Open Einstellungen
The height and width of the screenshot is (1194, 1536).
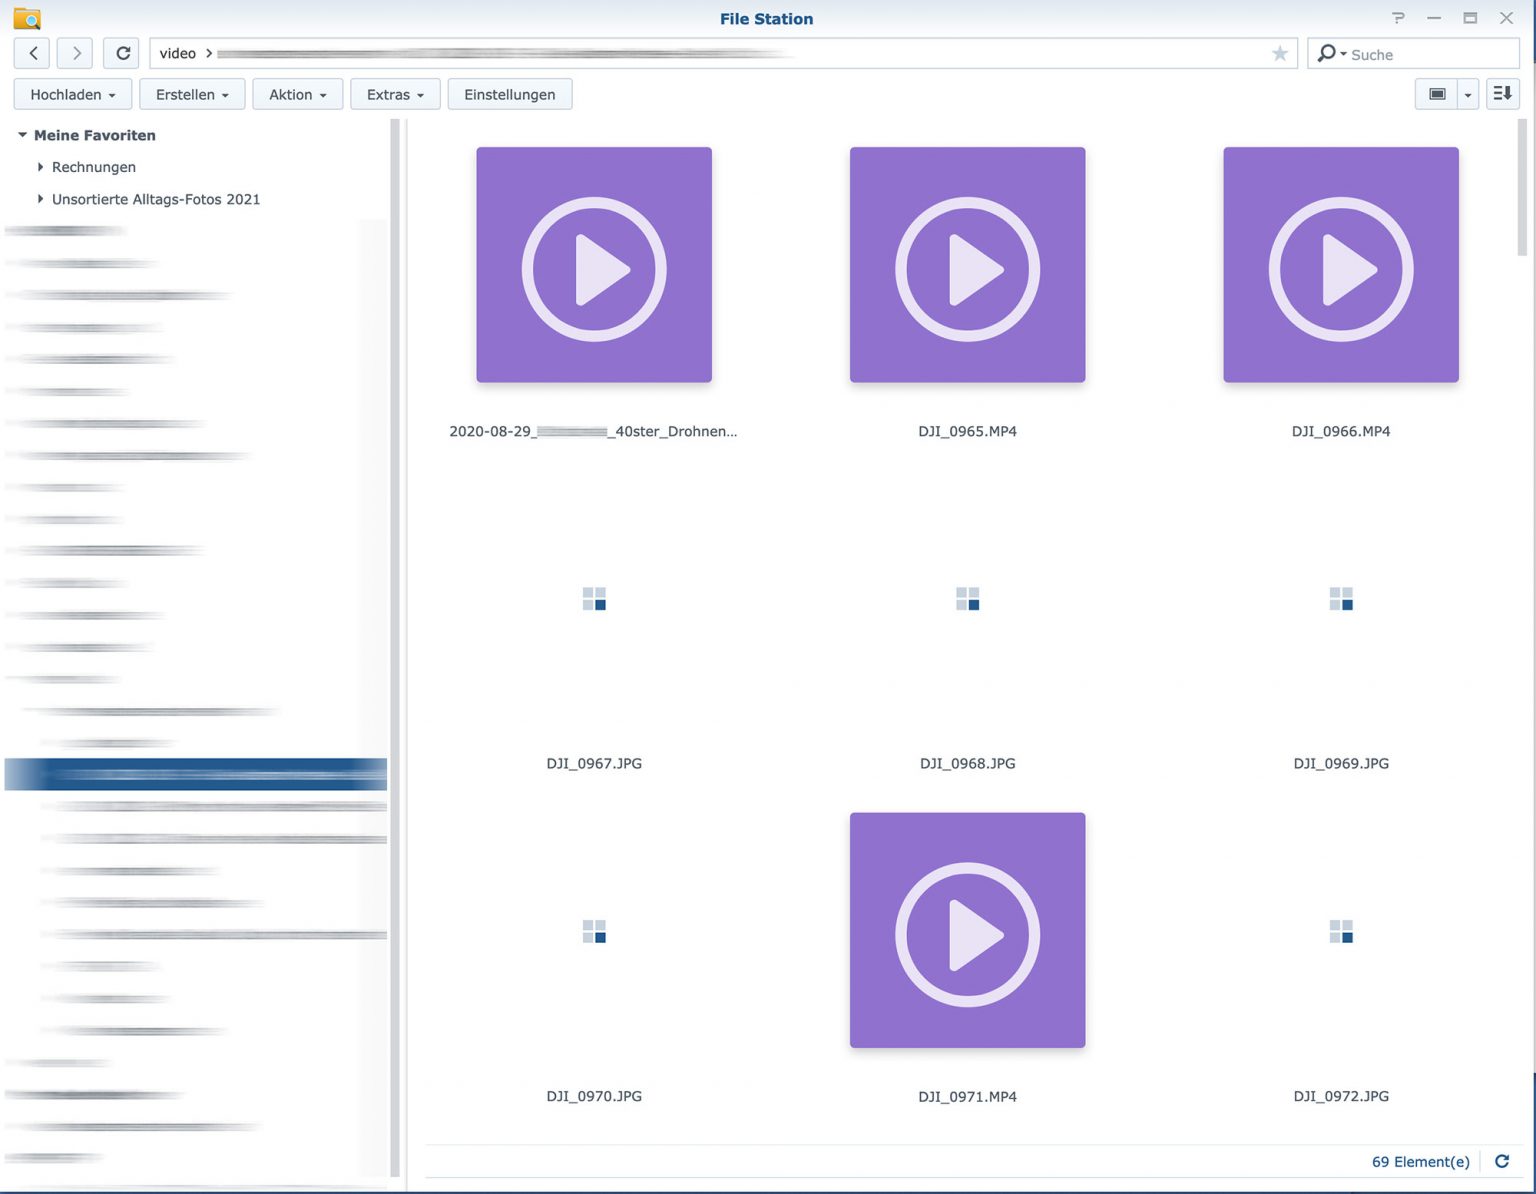pos(510,94)
